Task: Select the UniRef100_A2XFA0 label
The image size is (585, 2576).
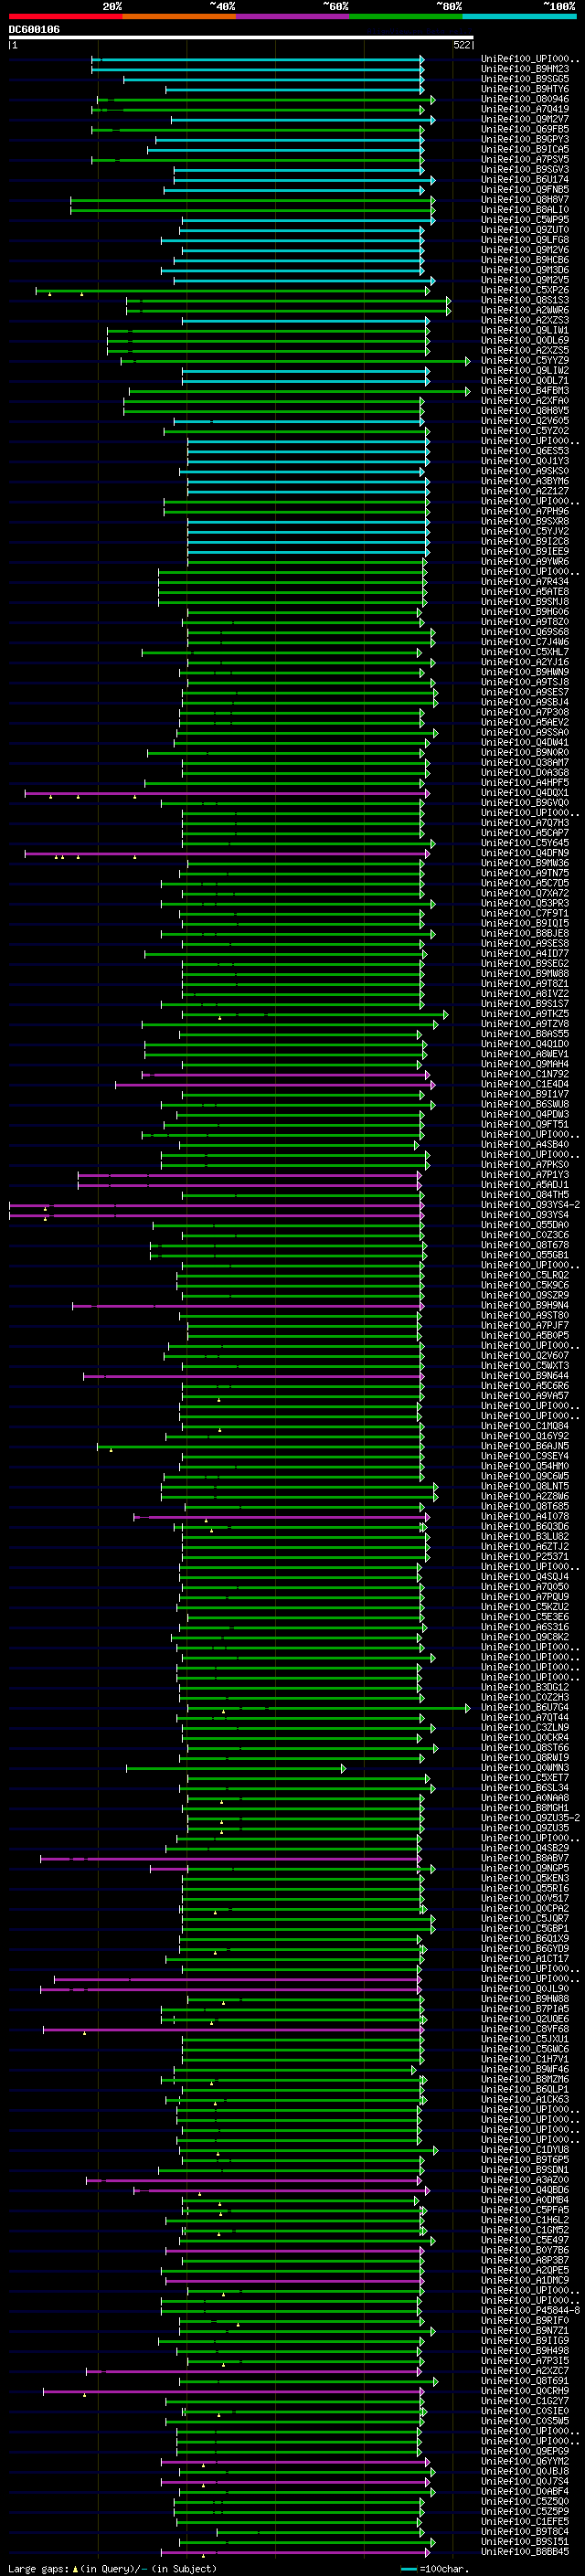Action: click(x=525, y=401)
